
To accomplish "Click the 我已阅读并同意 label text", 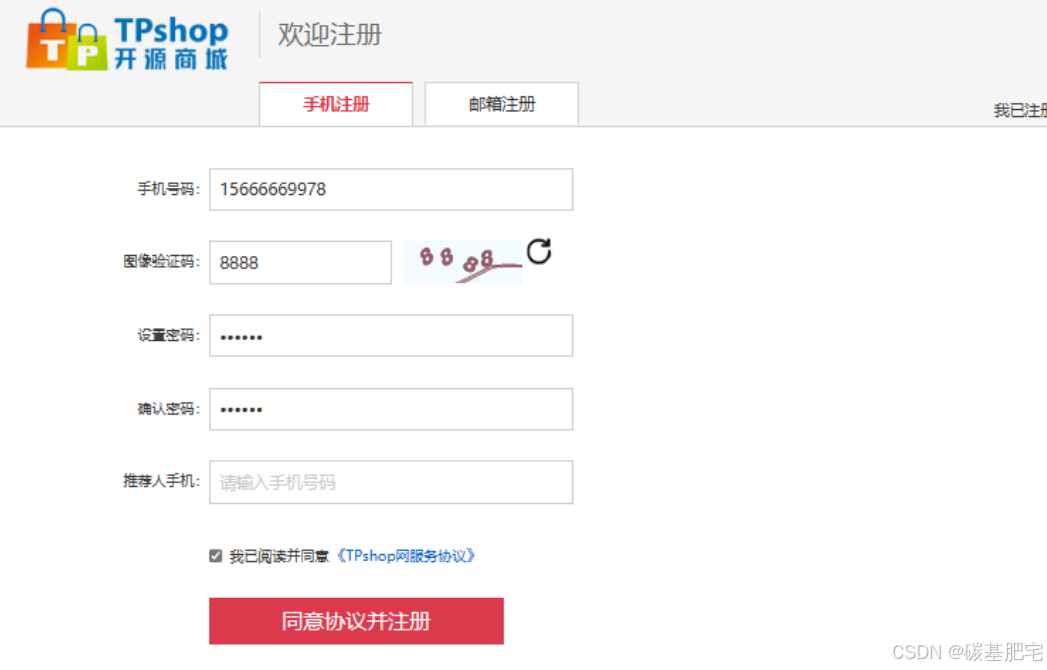I will (x=279, y=556).
